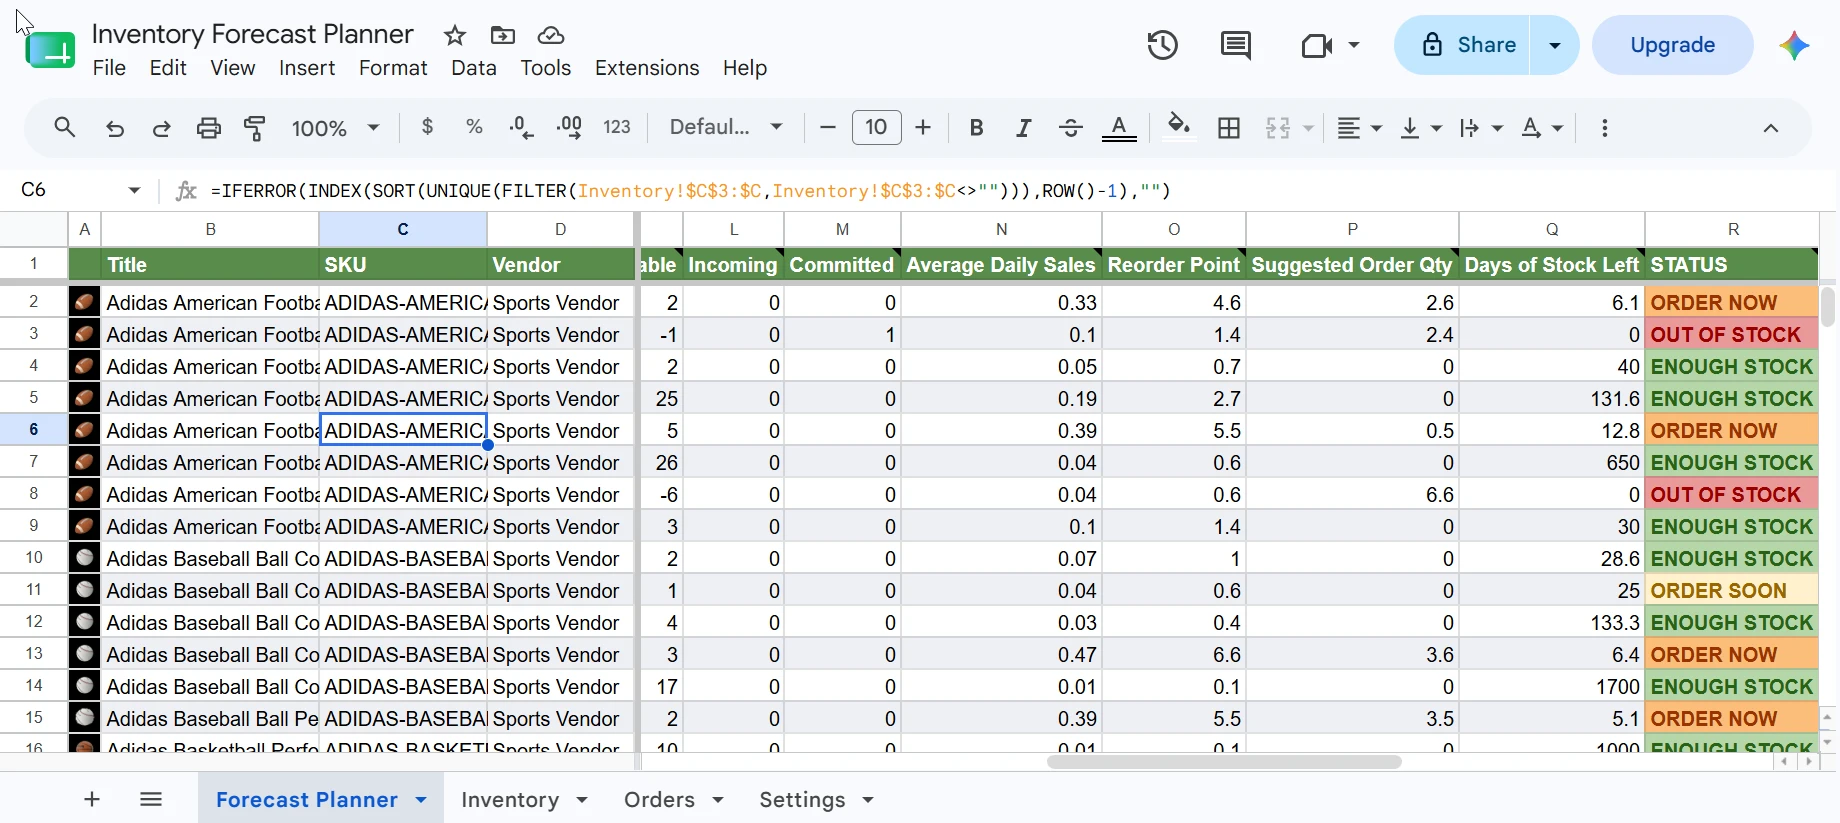Open the Extensions menu
The width and height of the screenshot is (1840, 823).
[647, 68]
